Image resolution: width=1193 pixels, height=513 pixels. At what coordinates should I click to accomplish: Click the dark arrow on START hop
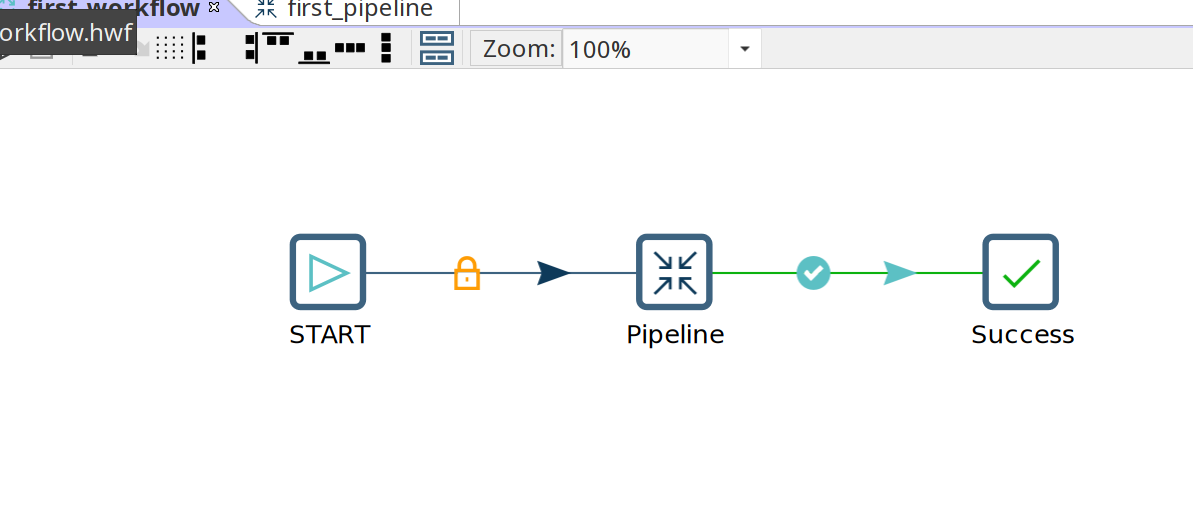point(552,272)
